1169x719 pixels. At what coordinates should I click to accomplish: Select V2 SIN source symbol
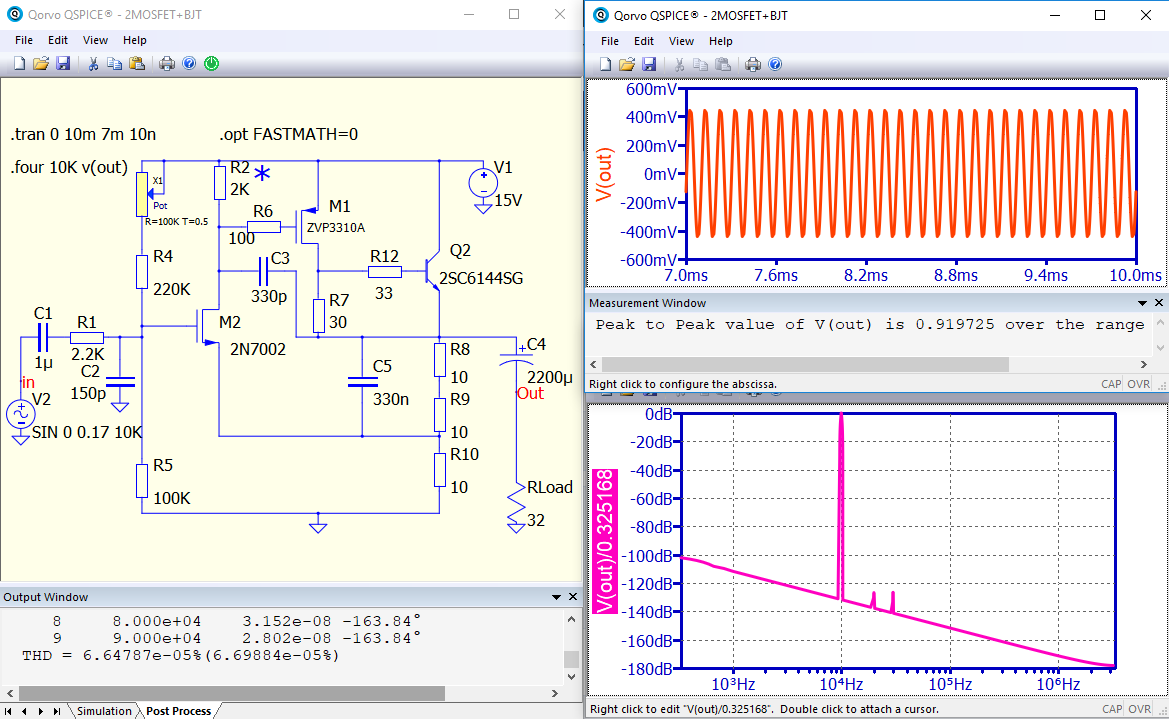click(x=21, y=415)
